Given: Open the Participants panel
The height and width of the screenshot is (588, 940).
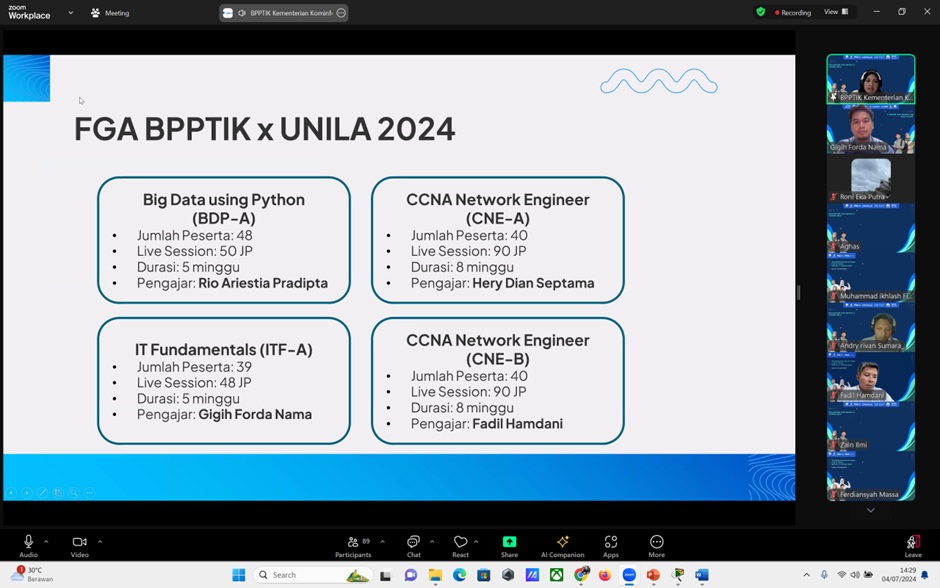Looking at the screenshot, I should click(352, 545).
